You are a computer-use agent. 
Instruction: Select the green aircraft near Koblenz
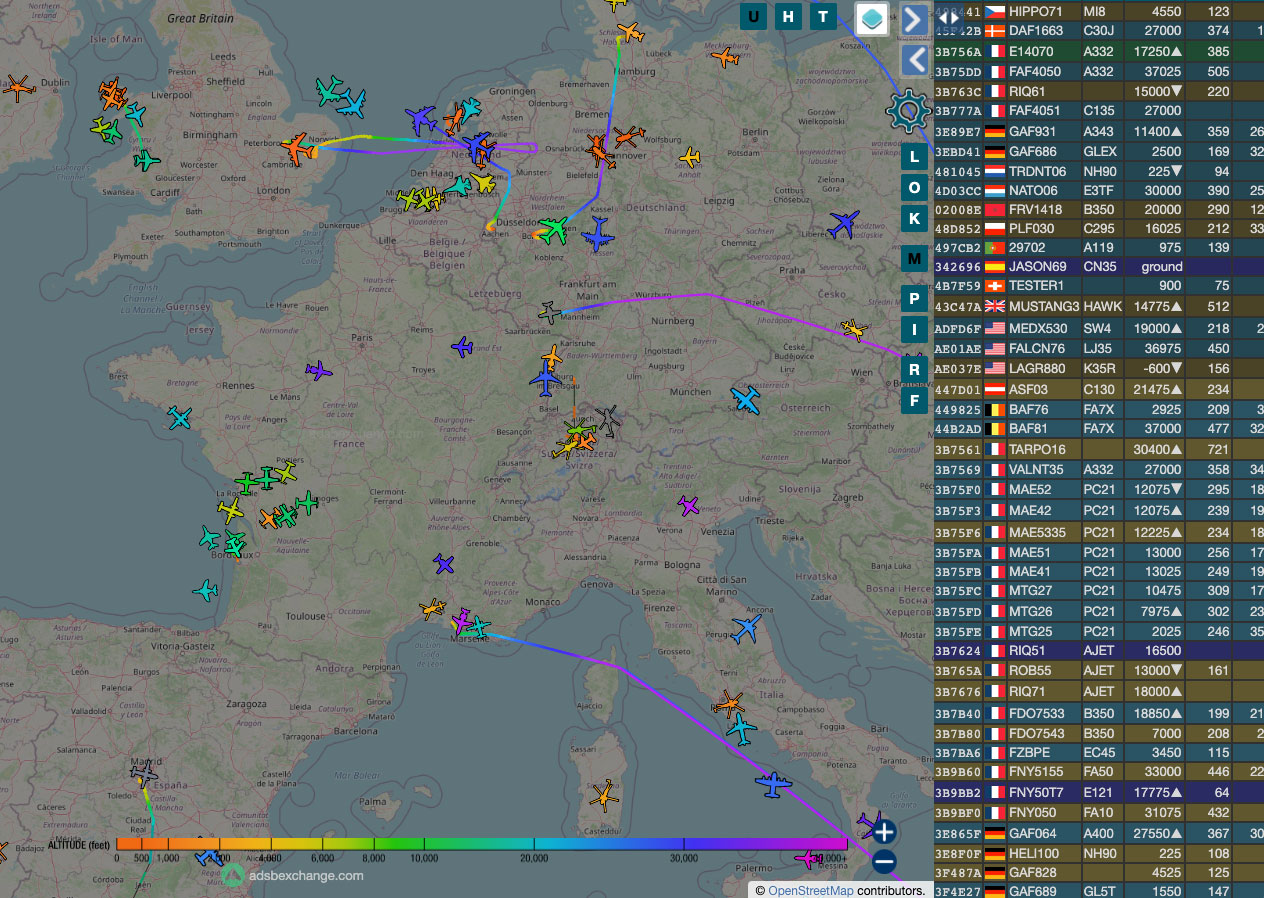(x=552, y=228)
